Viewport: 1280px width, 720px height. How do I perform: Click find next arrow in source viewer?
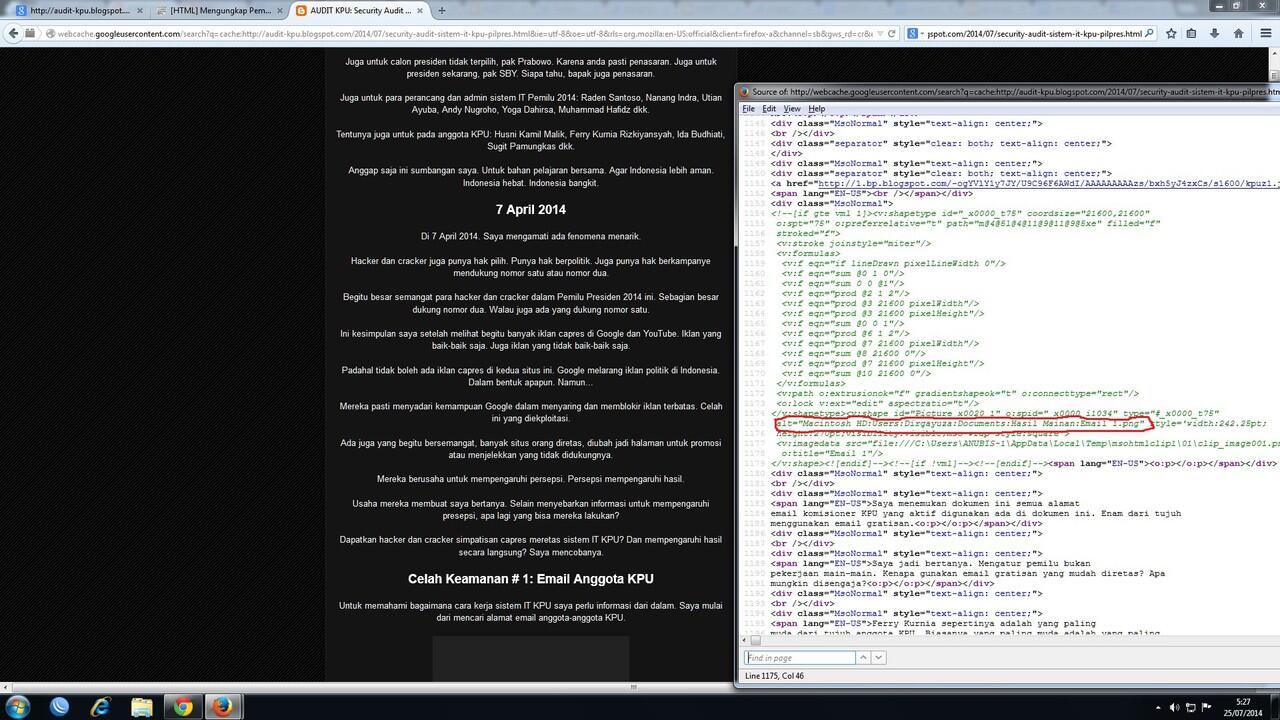(879, 657)
